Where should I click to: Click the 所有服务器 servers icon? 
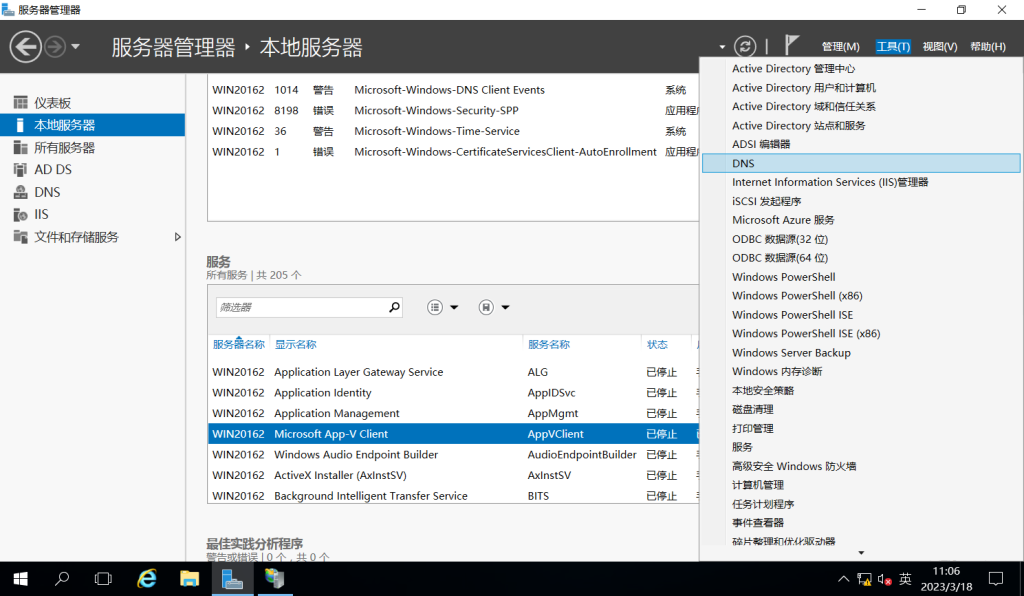(21, 148)
